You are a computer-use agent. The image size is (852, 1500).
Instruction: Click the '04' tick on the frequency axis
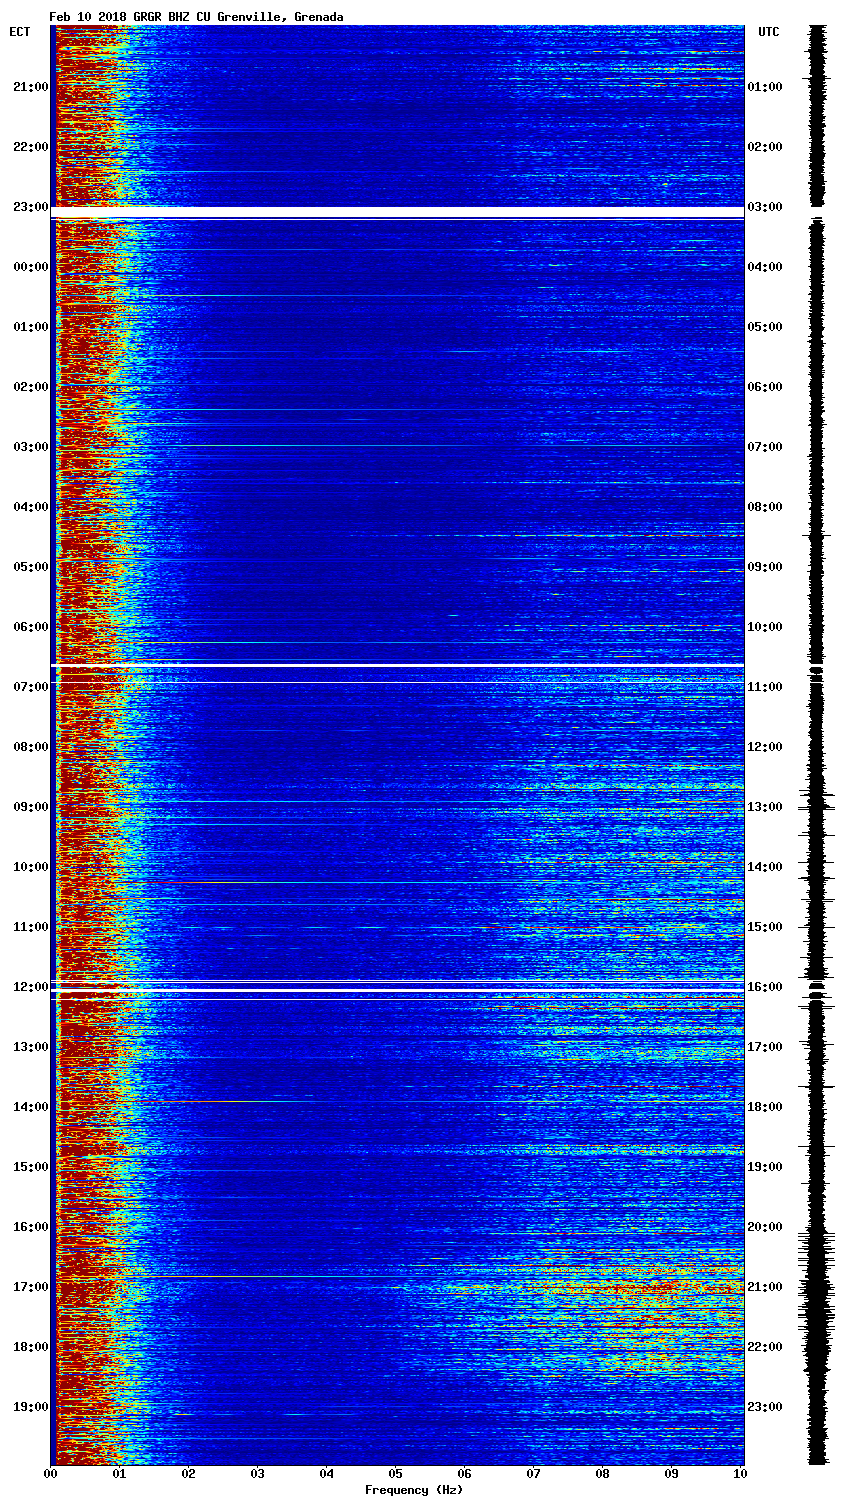pyautogui.click(x=326, y=1474)
